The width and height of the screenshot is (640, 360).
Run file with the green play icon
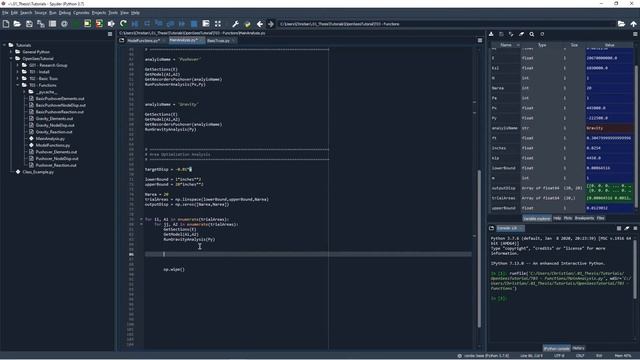(x=76, y=24)
